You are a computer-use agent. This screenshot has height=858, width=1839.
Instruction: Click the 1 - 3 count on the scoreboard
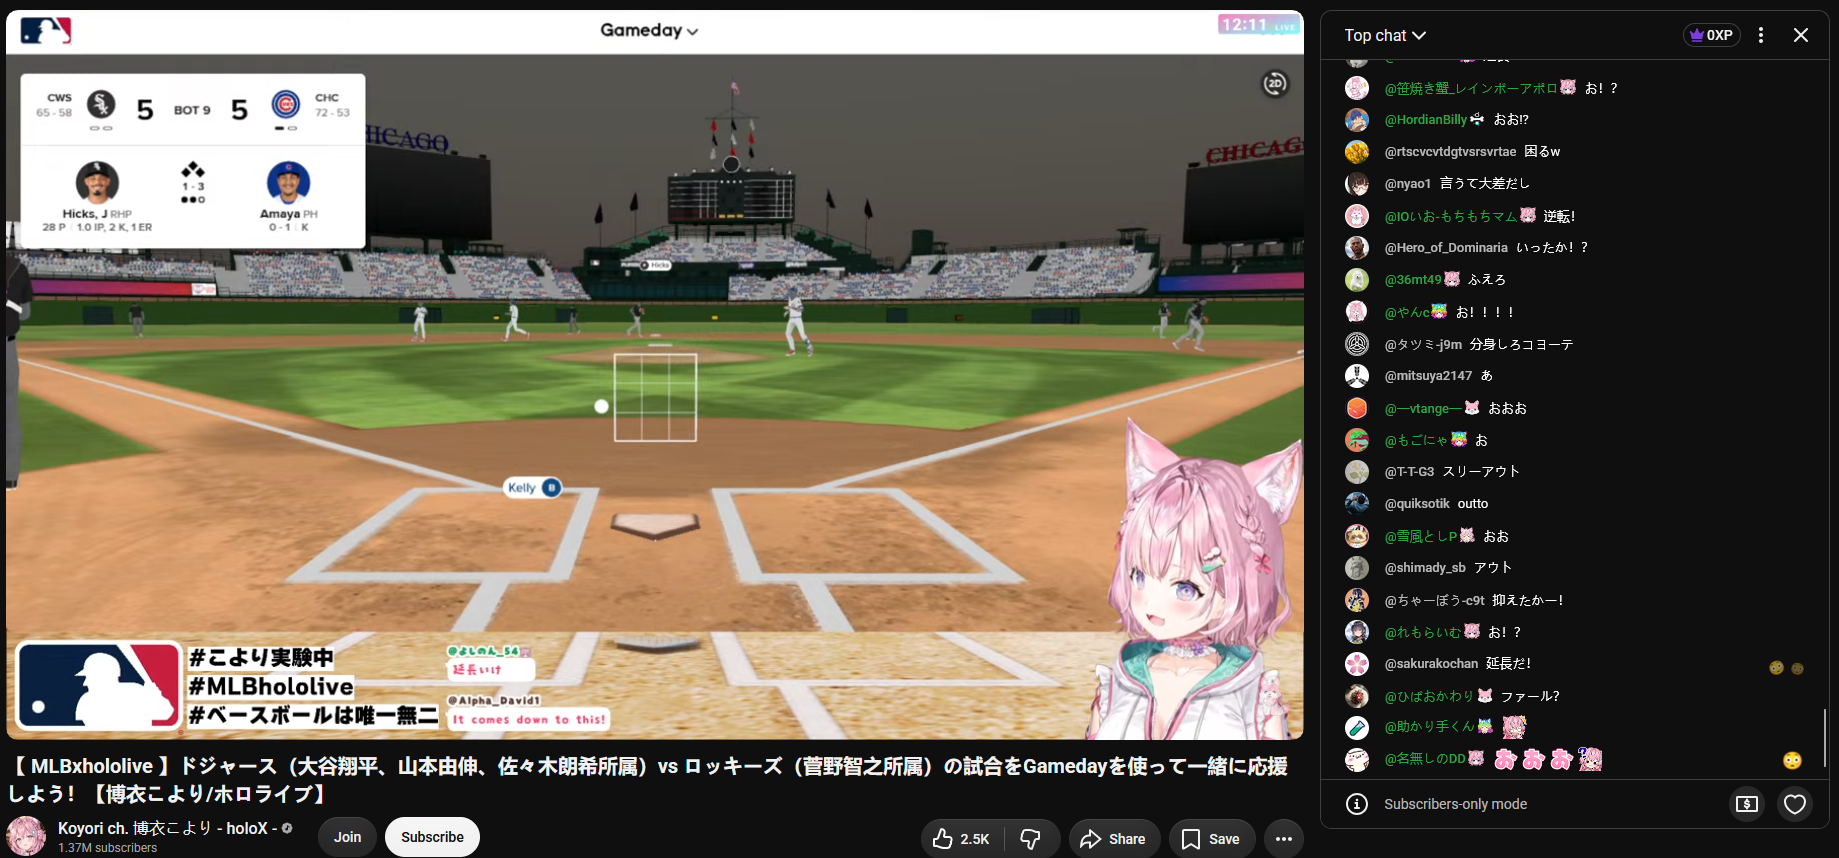pyautogui.click(x=193, y=186)
